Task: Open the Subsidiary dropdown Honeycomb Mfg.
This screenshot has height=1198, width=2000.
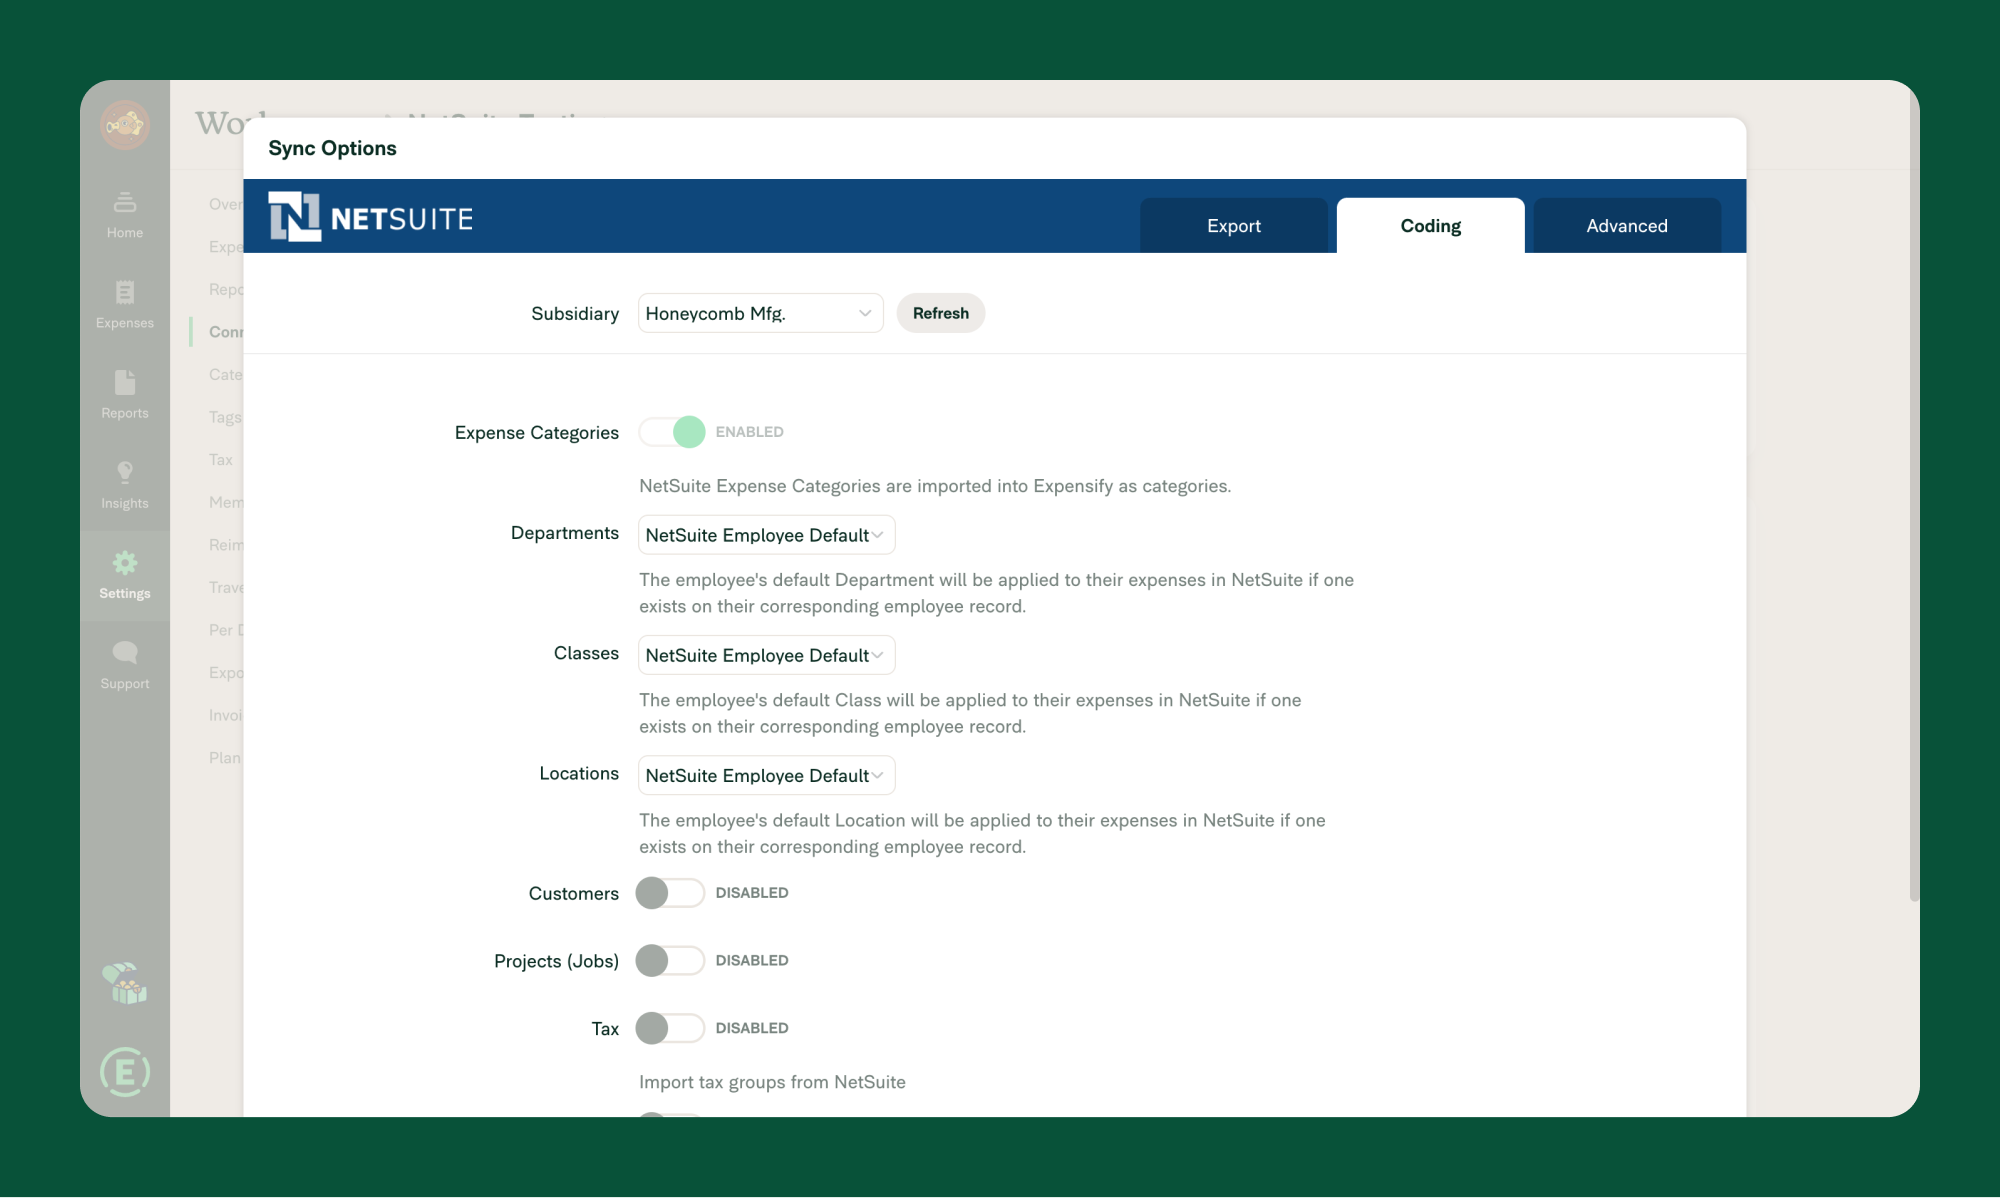Action: (761, 313)
